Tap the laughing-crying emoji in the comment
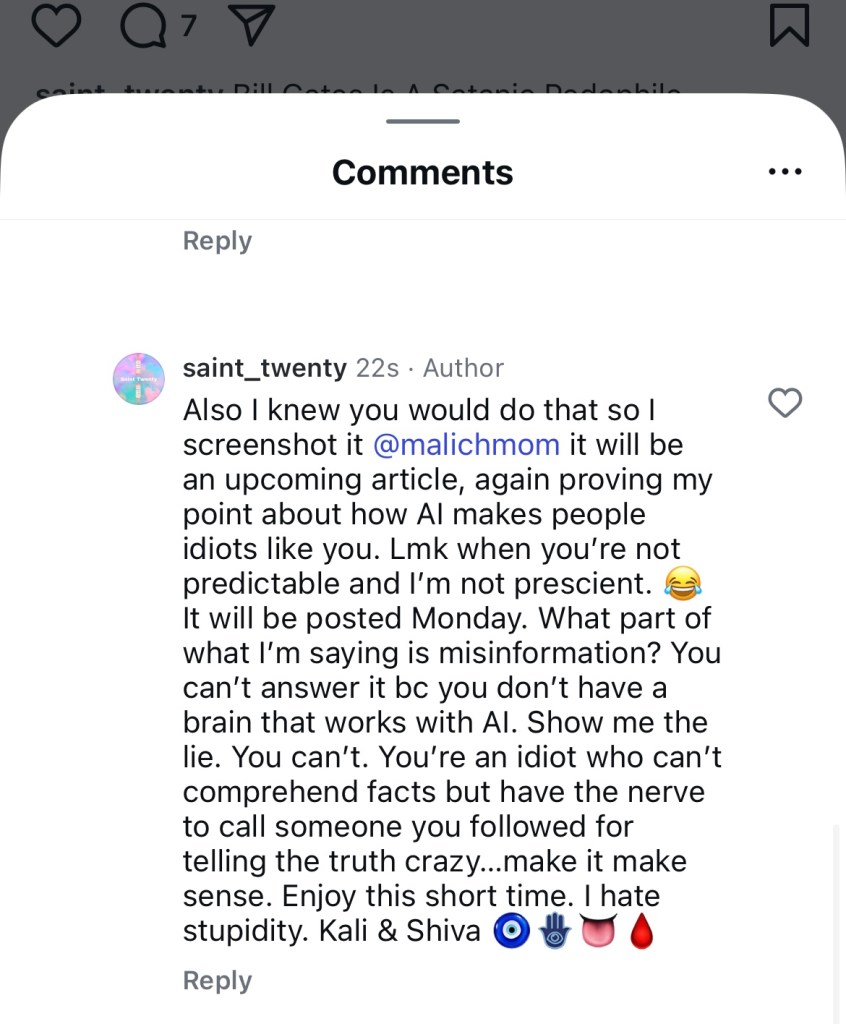The height and width of the screenshot is (1024, 846). pos(683,583)
